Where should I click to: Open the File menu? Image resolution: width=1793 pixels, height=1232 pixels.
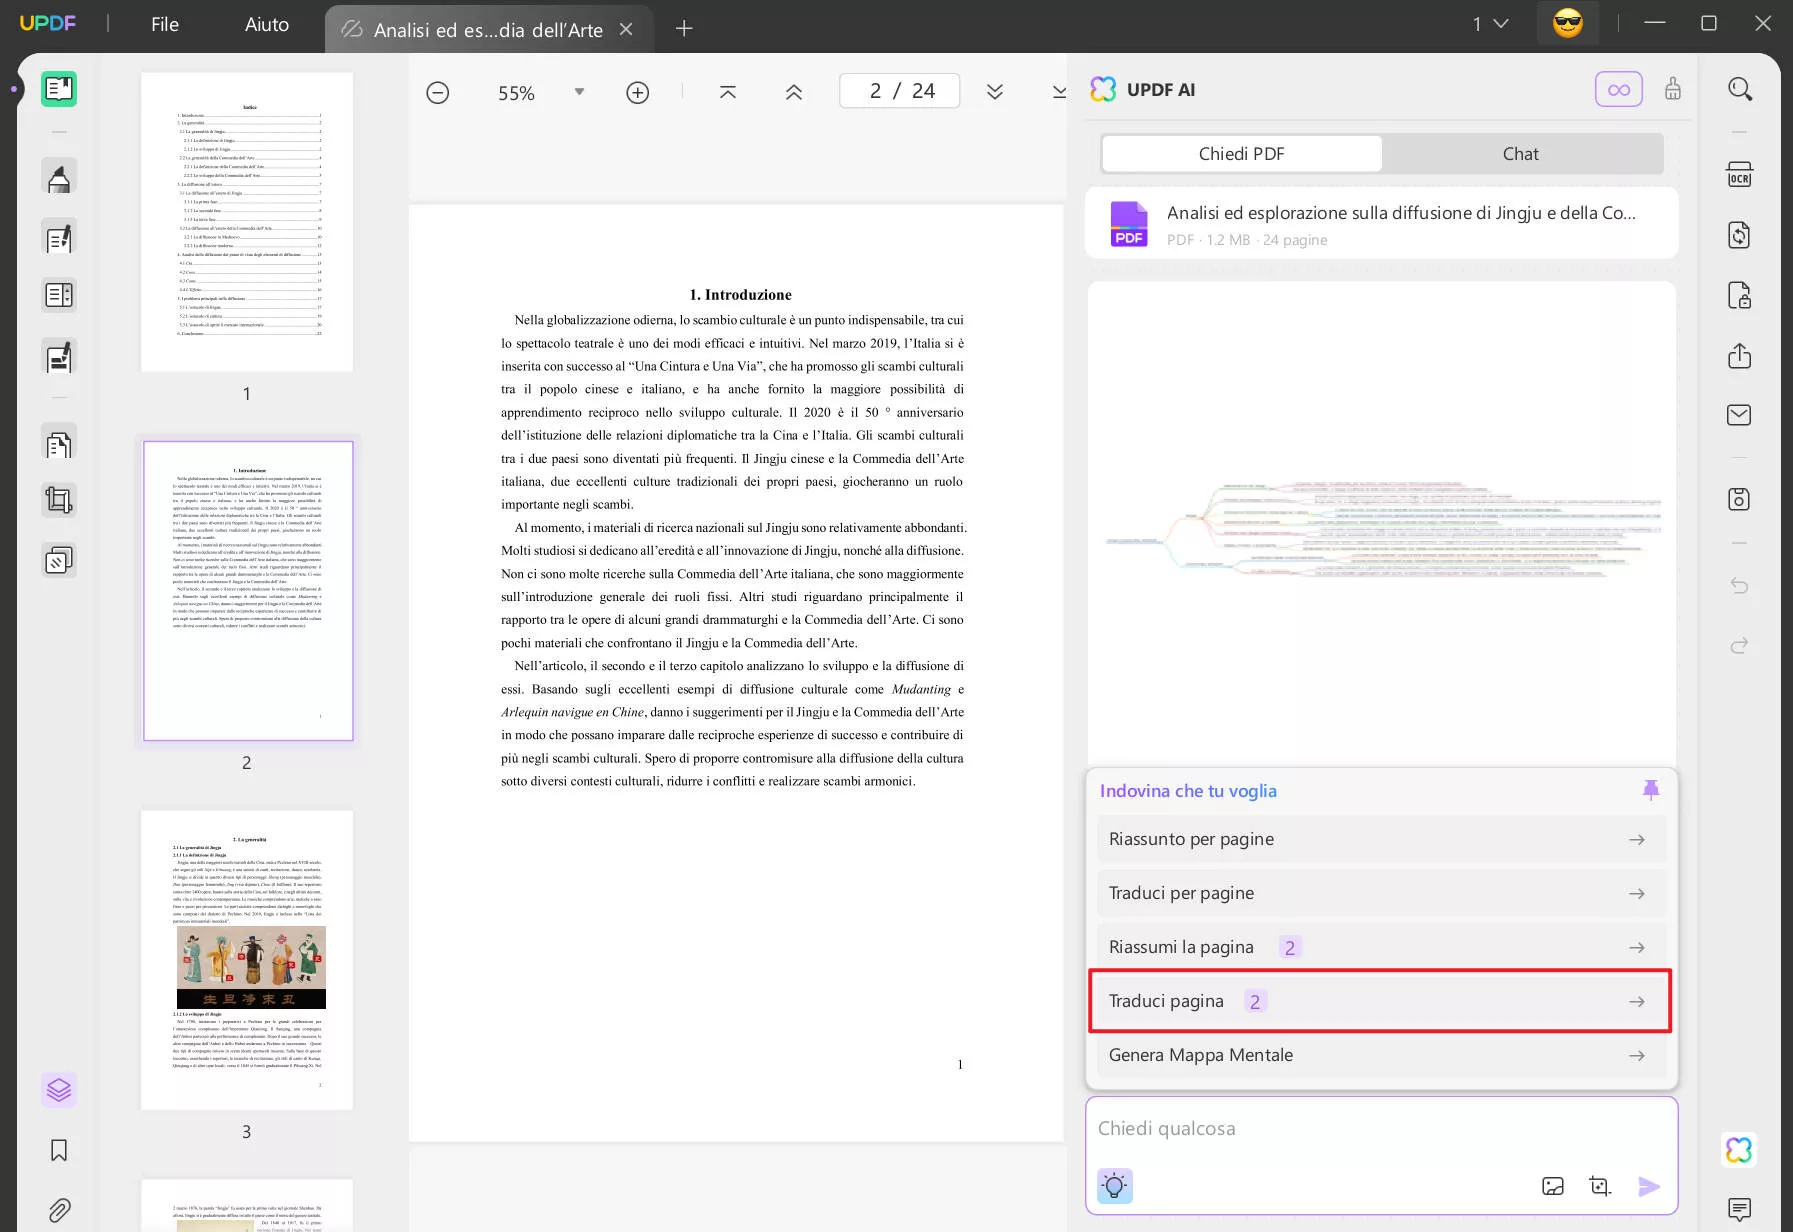(165, 25)
